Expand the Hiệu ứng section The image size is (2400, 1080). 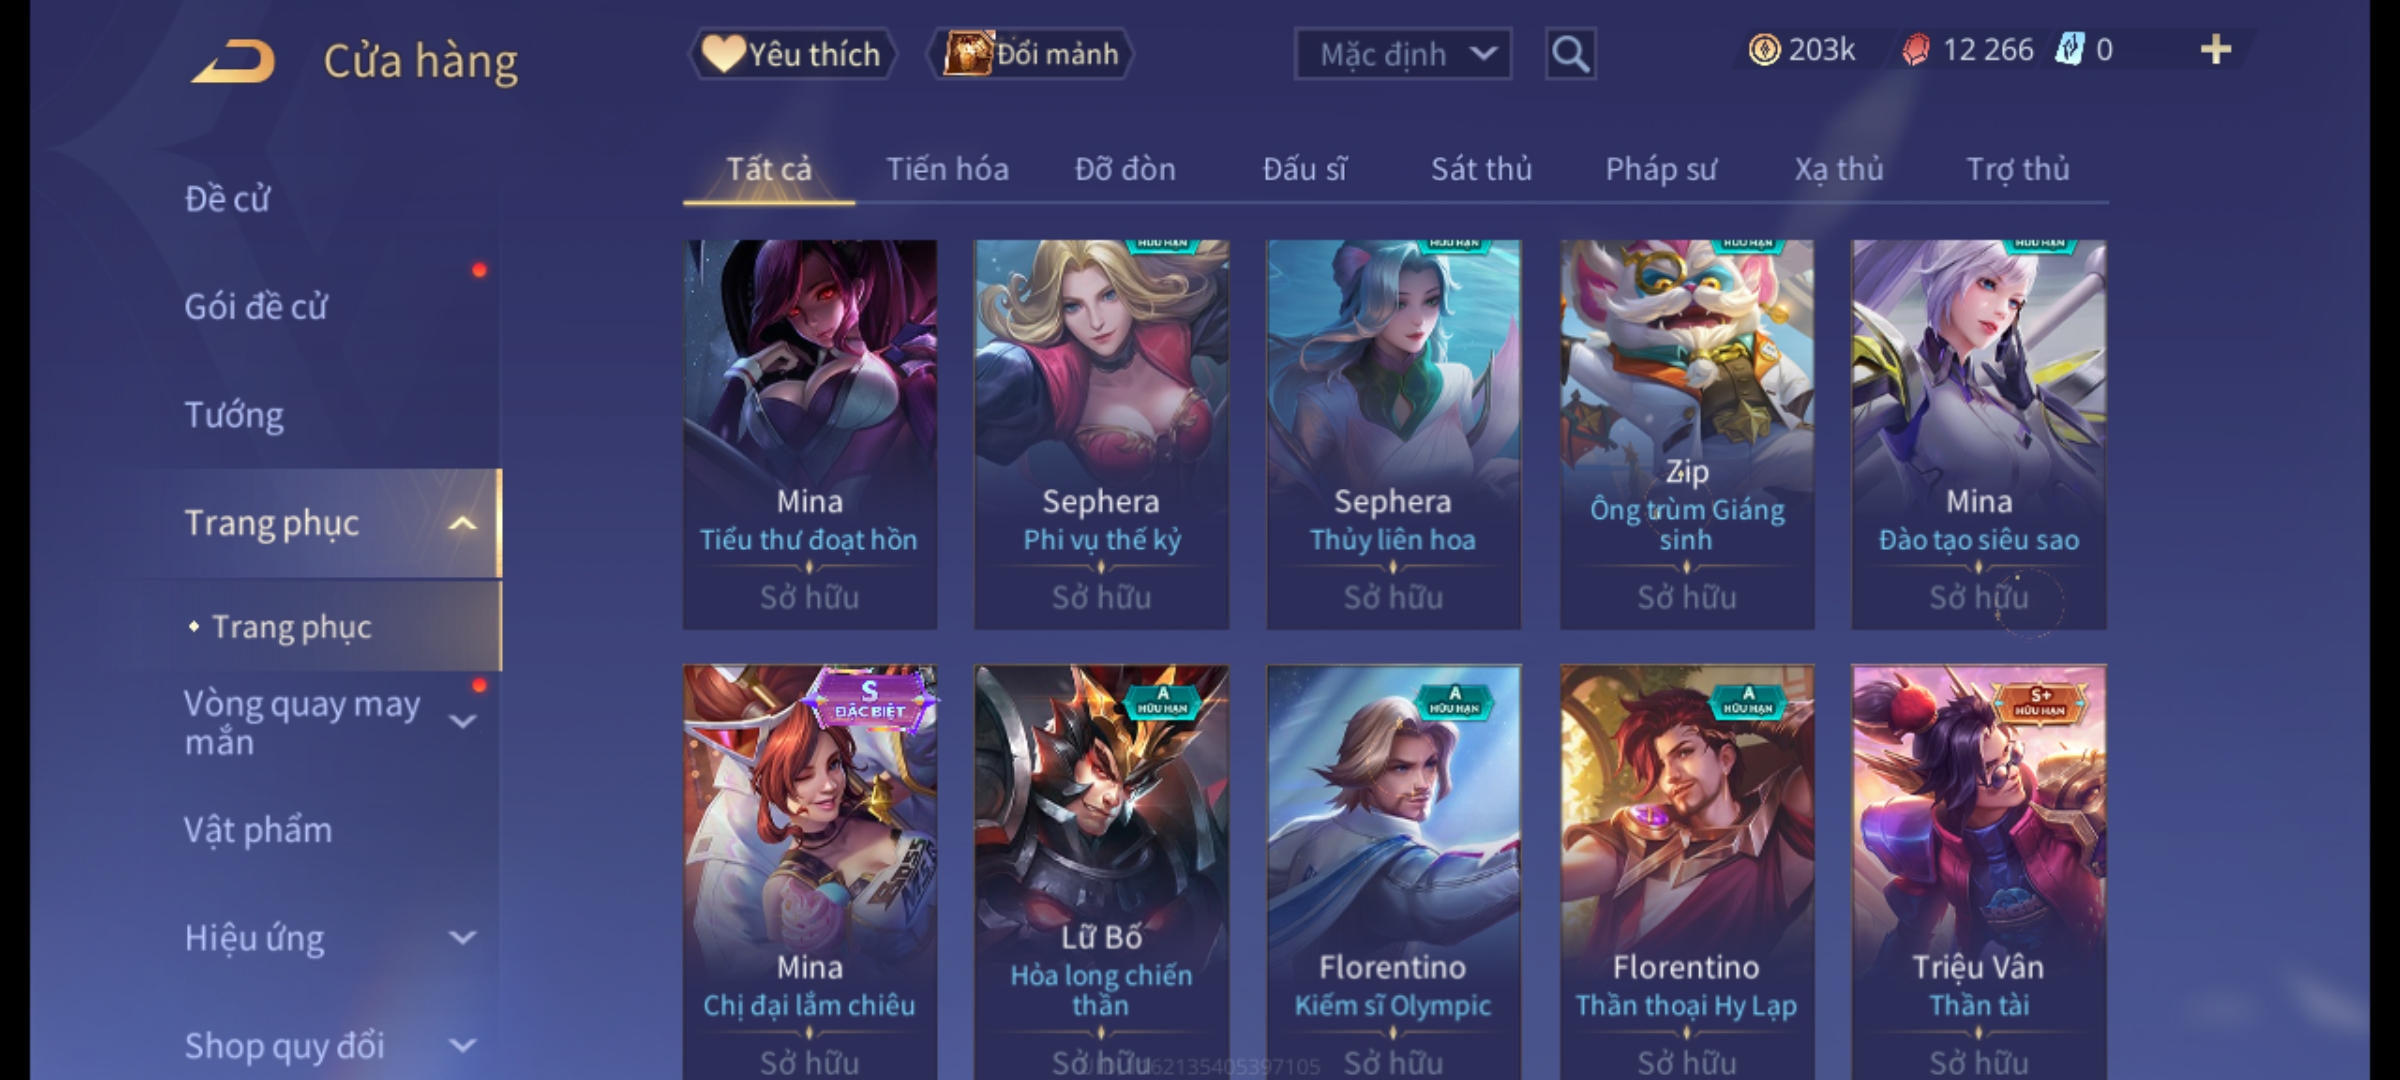click(x=463, y=937)
